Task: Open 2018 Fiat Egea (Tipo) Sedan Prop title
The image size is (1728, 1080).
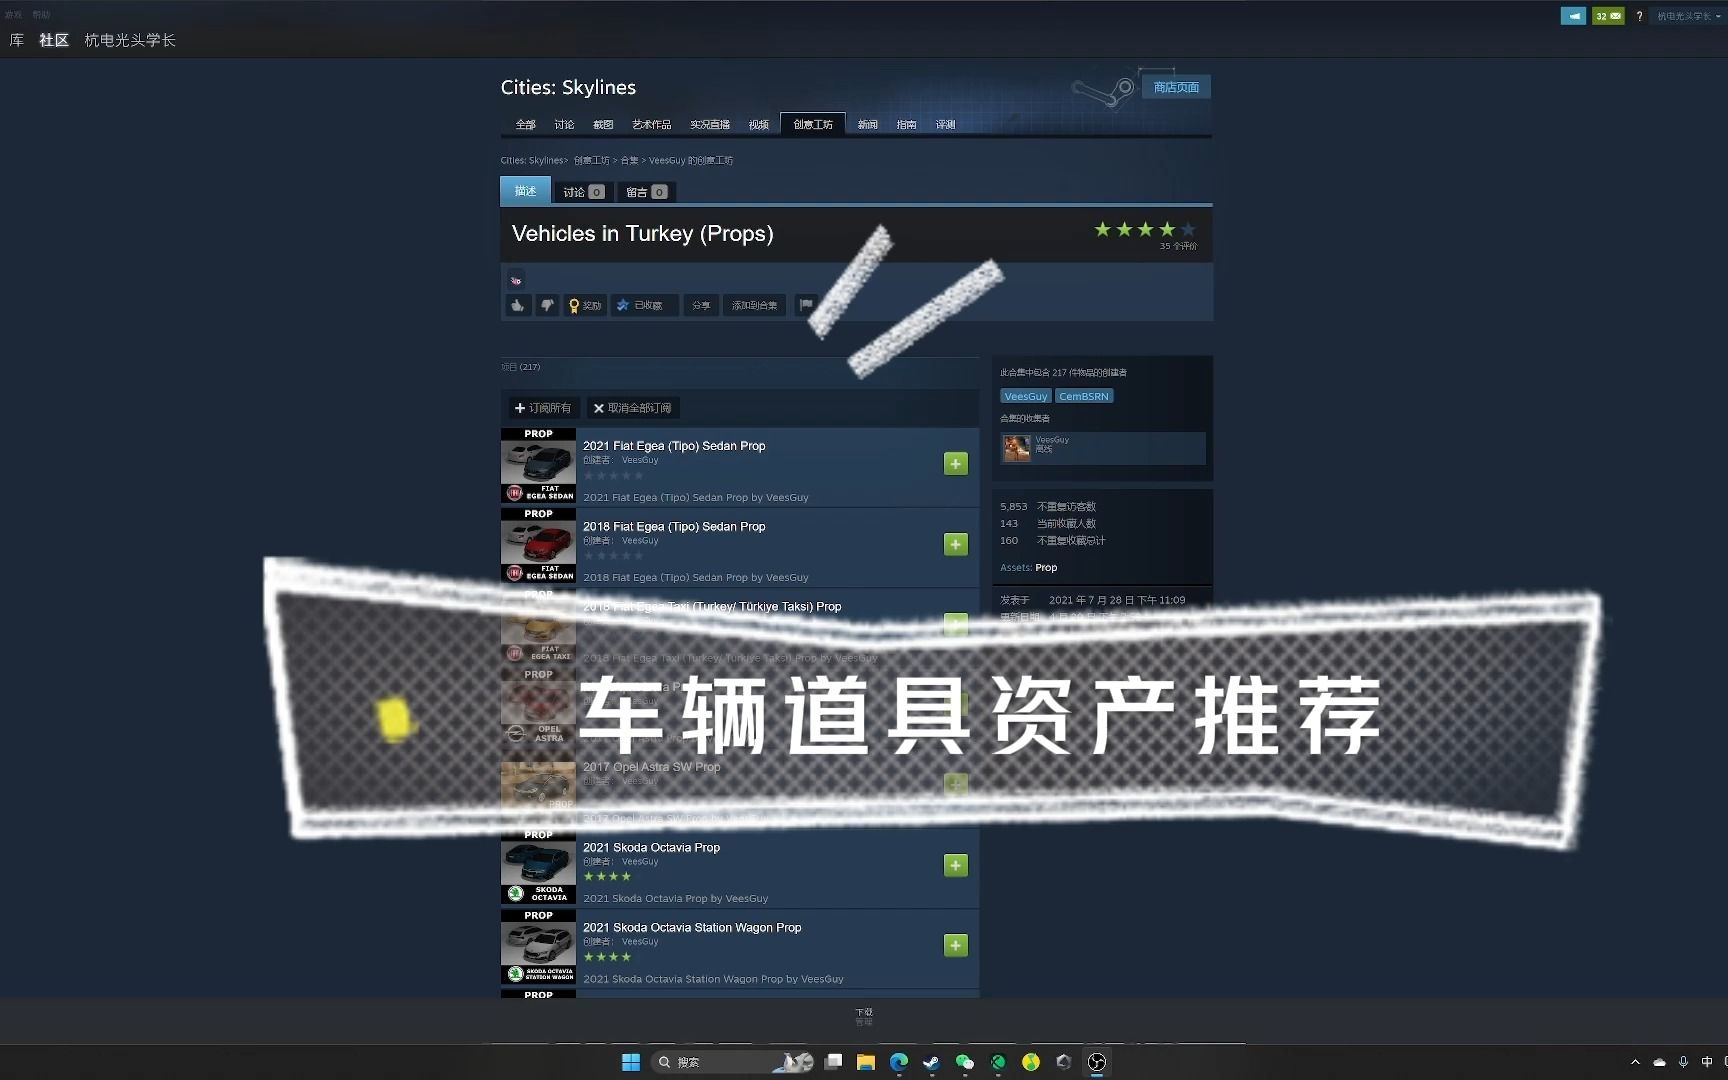Action: tap(674, 526)
